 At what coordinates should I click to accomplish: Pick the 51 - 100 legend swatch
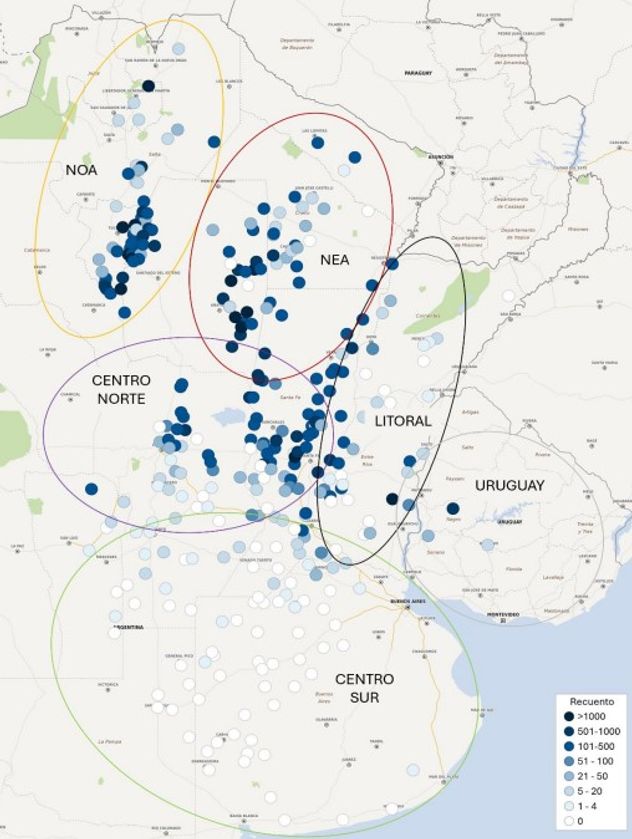point(569,761)
